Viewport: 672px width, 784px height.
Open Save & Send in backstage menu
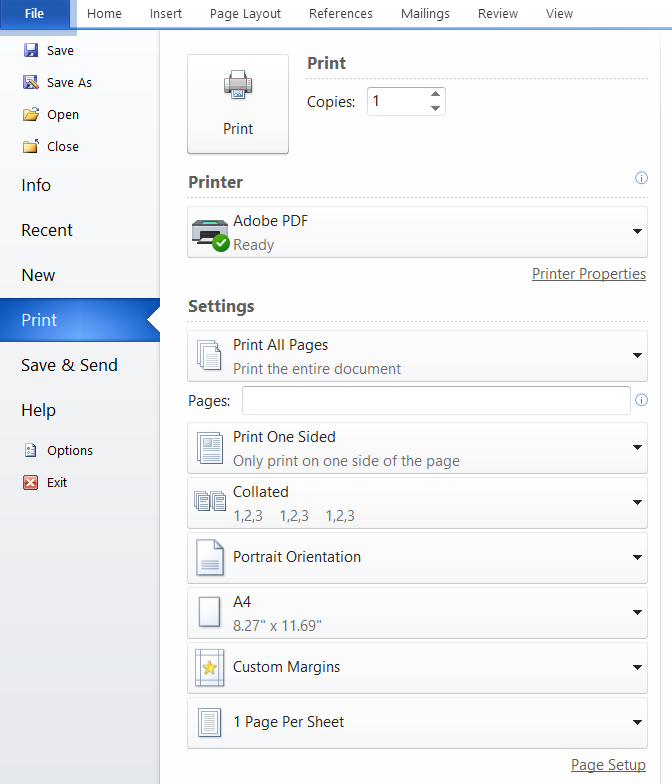80,366
